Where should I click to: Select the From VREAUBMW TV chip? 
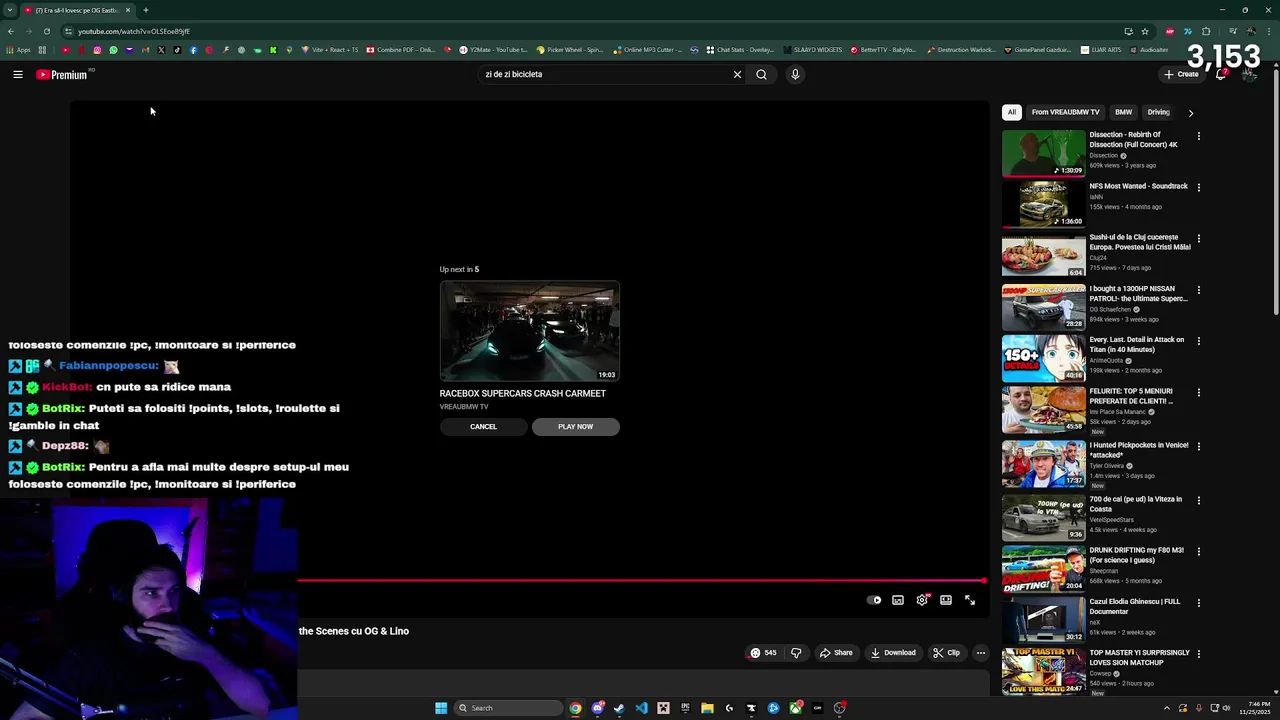click(x=1065, y=112)
